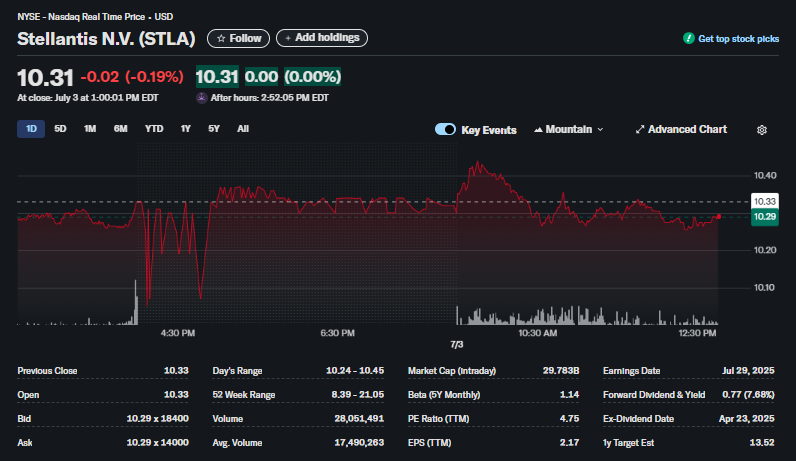Click the Advanced Chart expand arrows icon
This screenshot has width=796, height=461.
[x=640, y=129]
